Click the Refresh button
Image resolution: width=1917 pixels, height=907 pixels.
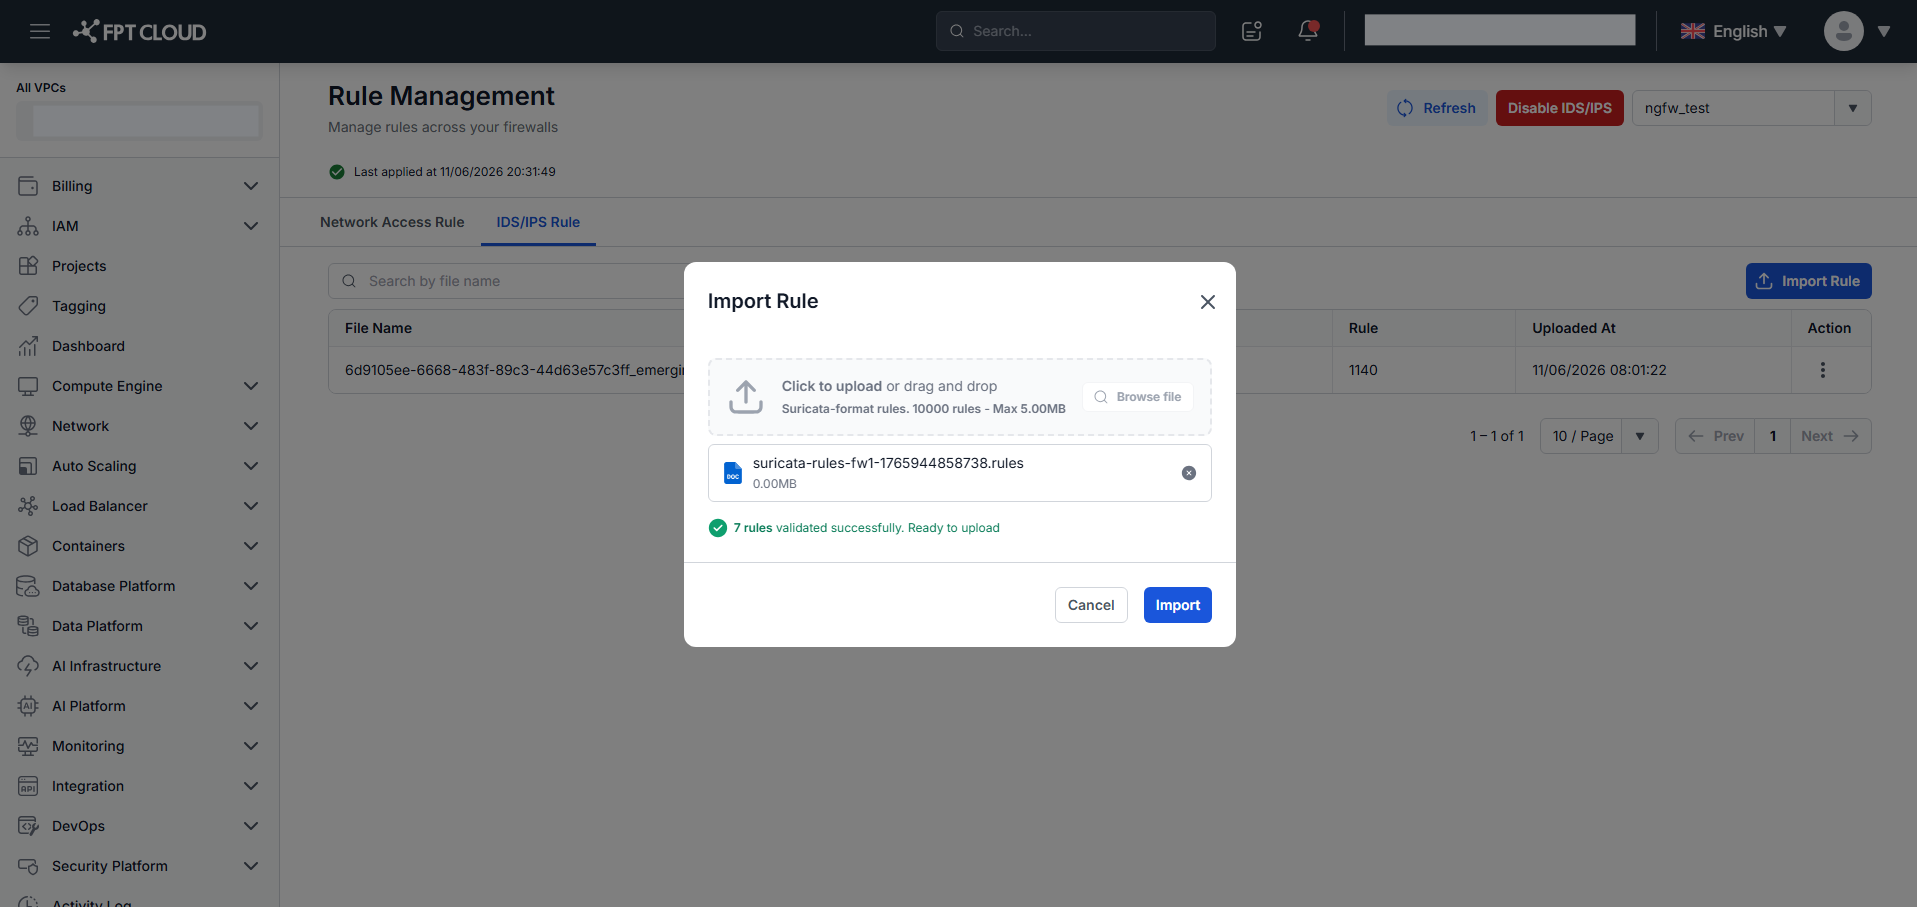[x=1437, y=108]
